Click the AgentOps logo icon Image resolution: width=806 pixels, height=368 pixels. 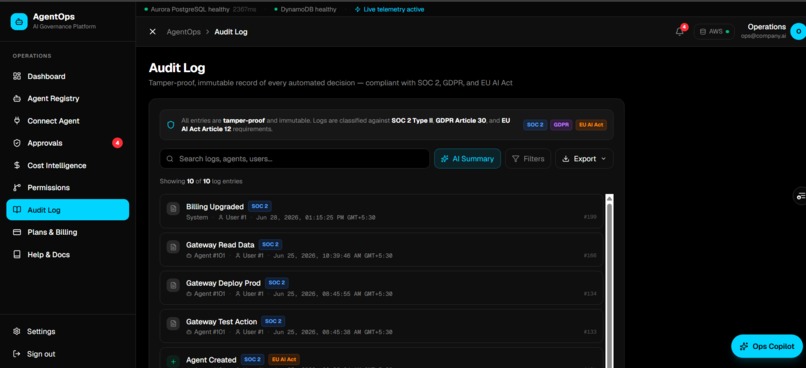[x=19, y=22]
